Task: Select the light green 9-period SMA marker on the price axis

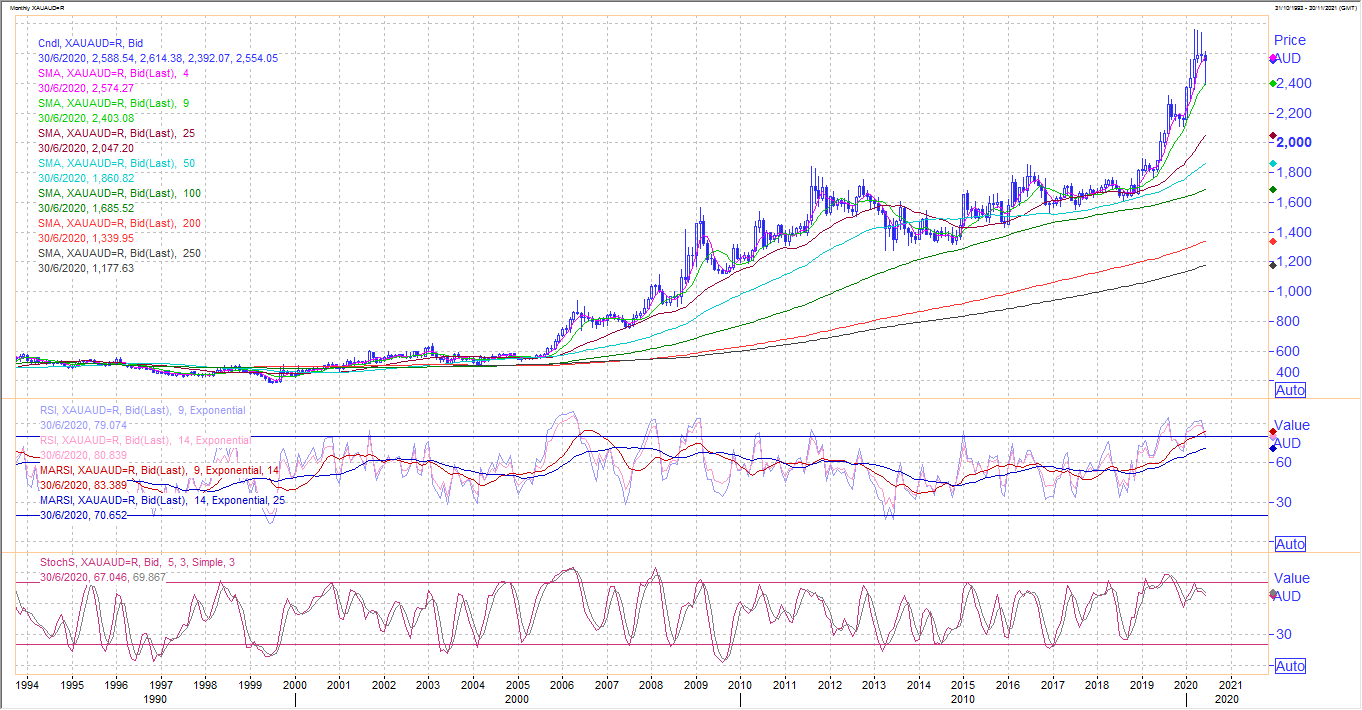Action: 1271,83
